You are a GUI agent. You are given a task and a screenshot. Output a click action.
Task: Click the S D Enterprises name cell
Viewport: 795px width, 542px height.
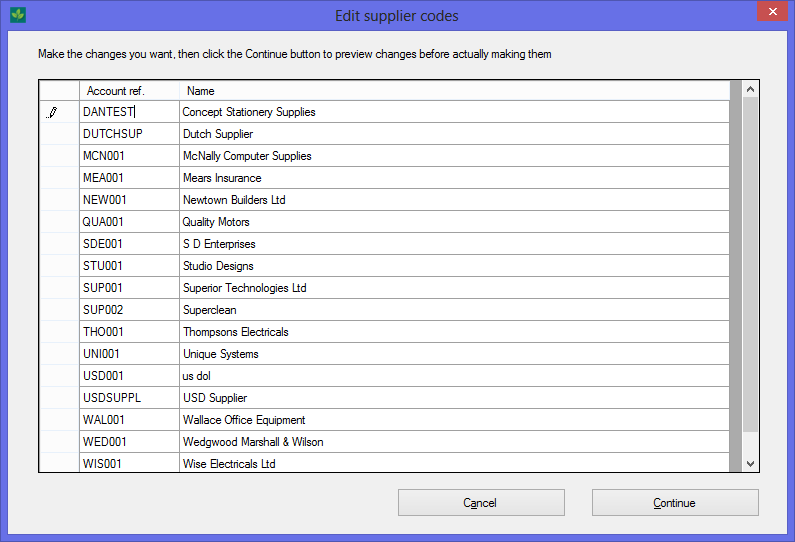(x=454, y=244)
